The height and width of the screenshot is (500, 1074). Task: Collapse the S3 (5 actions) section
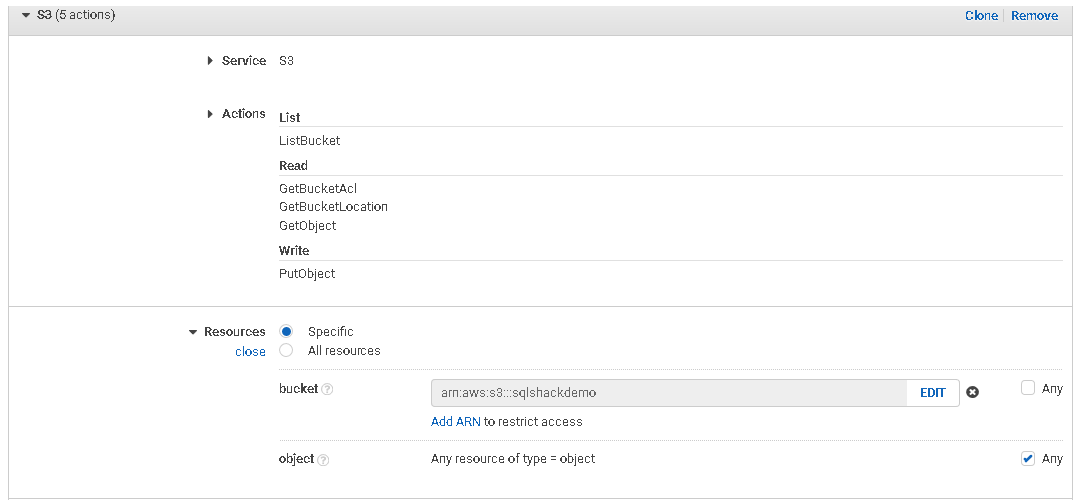(26, 15)
